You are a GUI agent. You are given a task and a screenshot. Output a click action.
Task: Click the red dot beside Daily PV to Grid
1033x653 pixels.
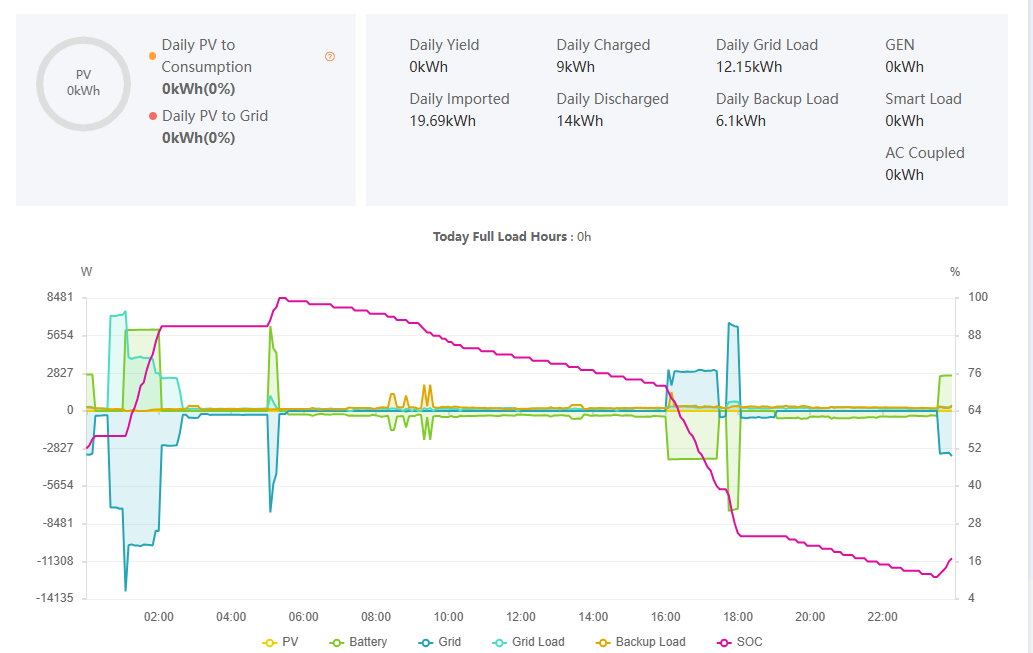click(x=152, y=116)
